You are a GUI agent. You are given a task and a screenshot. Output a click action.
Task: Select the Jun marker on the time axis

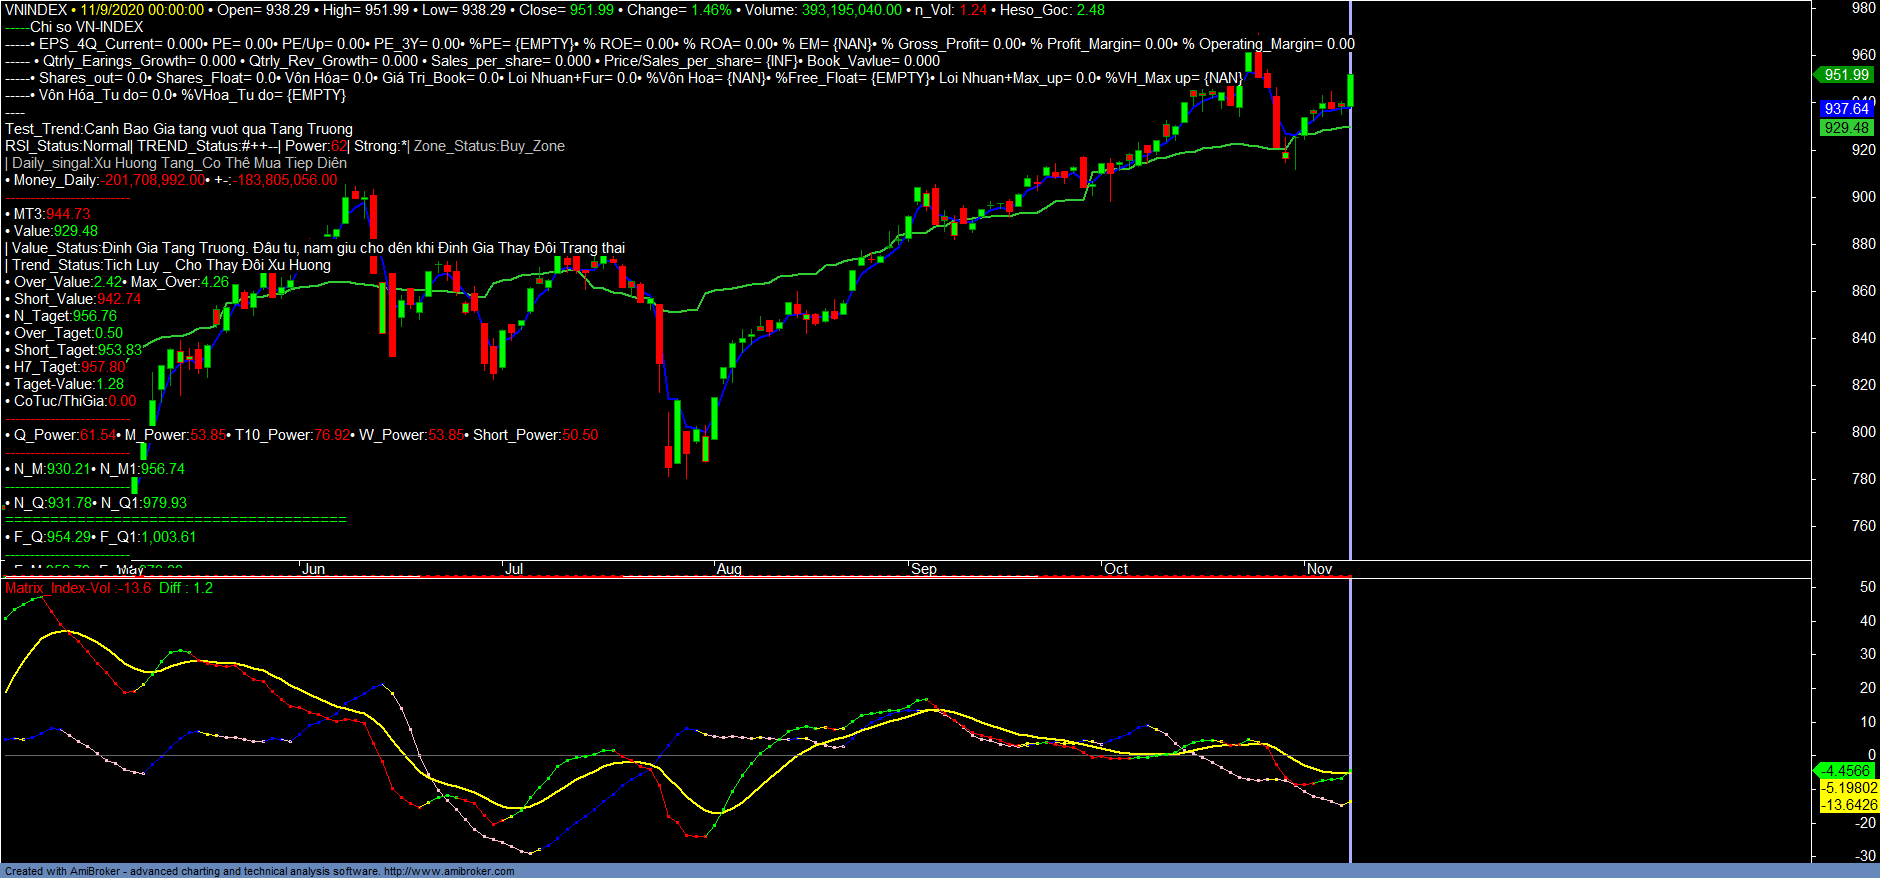coord(313,569)
